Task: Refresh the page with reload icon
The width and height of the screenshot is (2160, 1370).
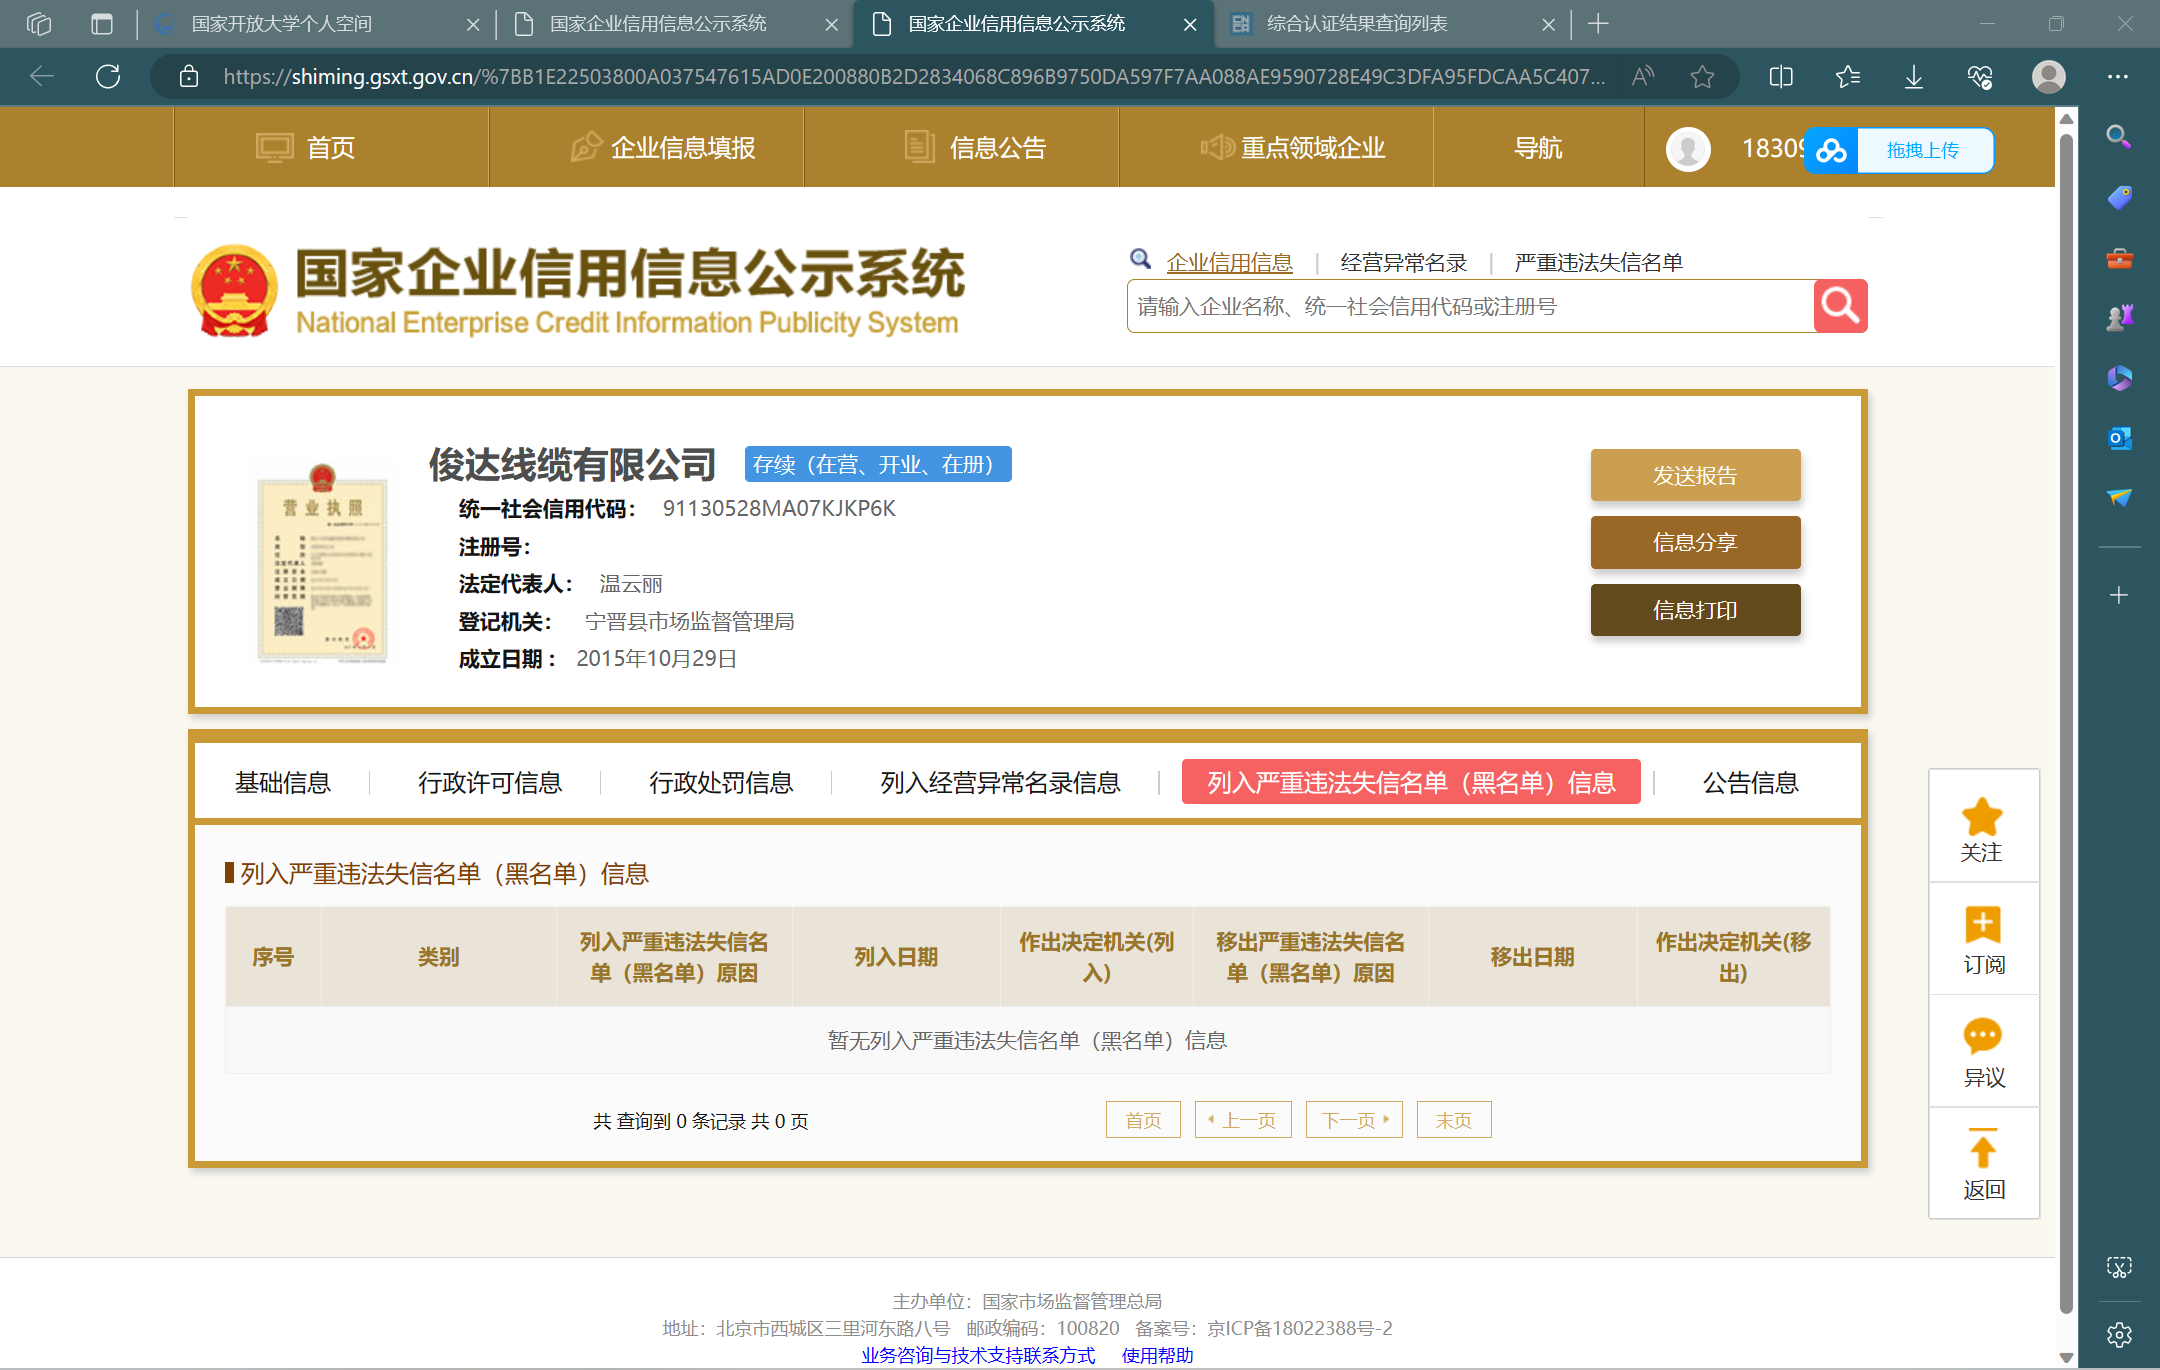Action: (108, 77)
